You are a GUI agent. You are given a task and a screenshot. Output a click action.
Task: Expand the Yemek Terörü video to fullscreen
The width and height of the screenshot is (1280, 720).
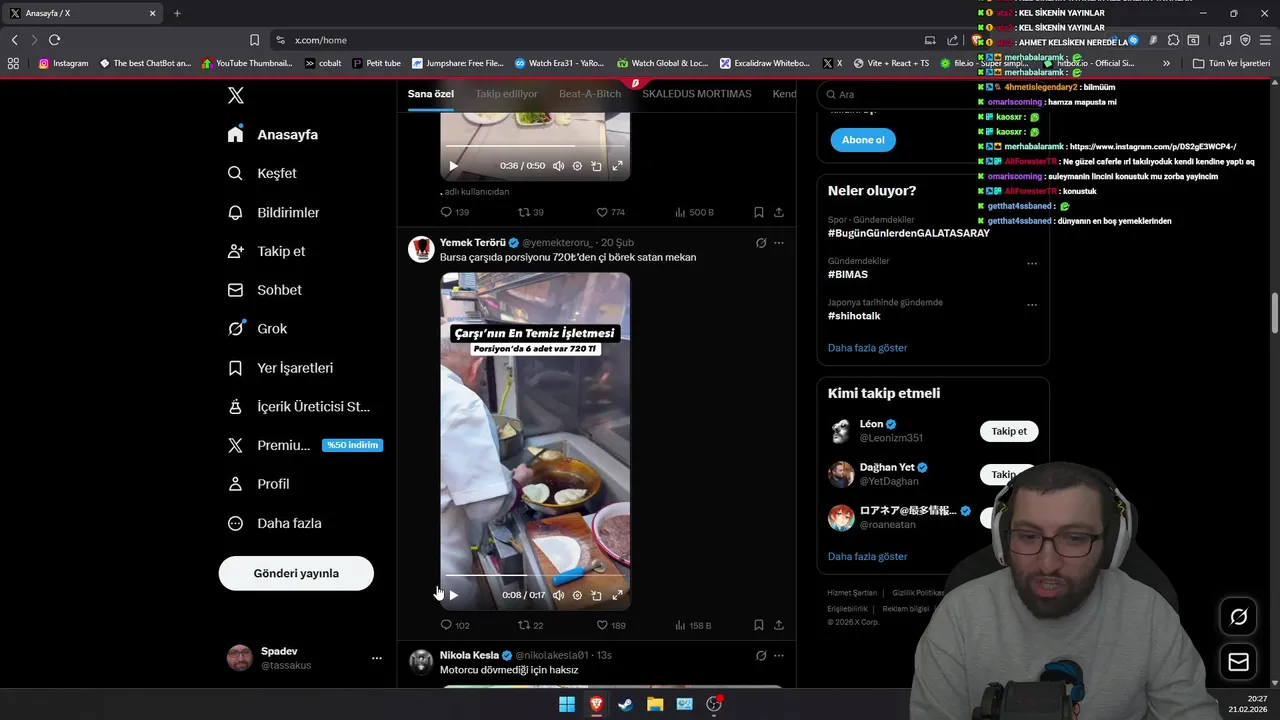coord(617,595)
